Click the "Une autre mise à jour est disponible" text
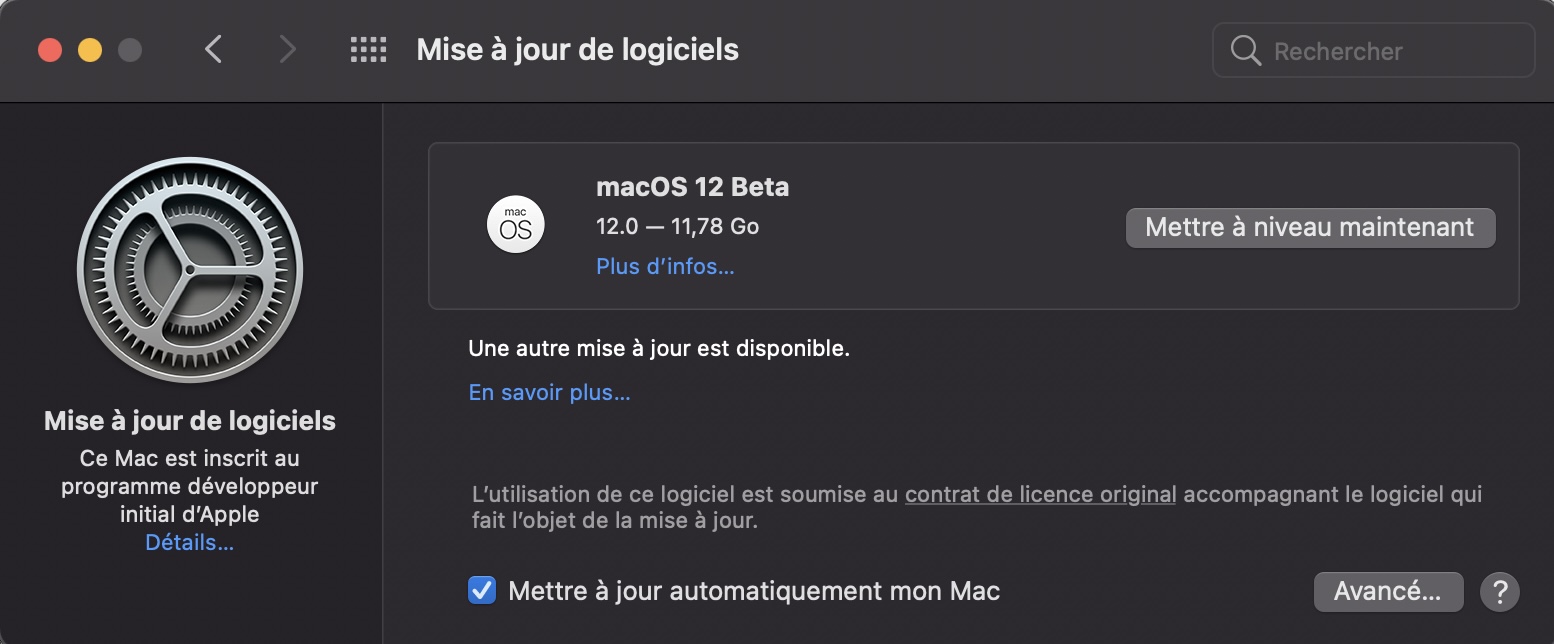The height and width of the screenshot is (644, 1554). pos(659,350)
